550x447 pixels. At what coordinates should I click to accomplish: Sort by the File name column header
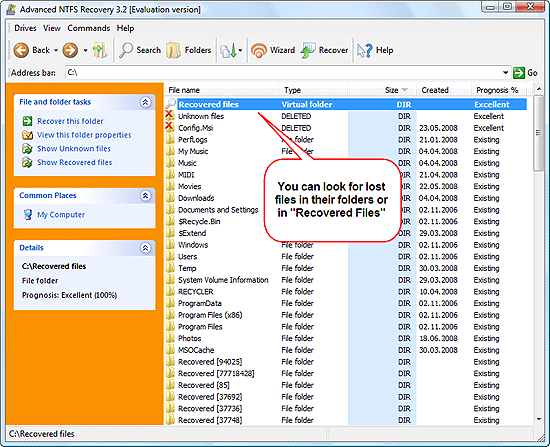tap(222, 90)
